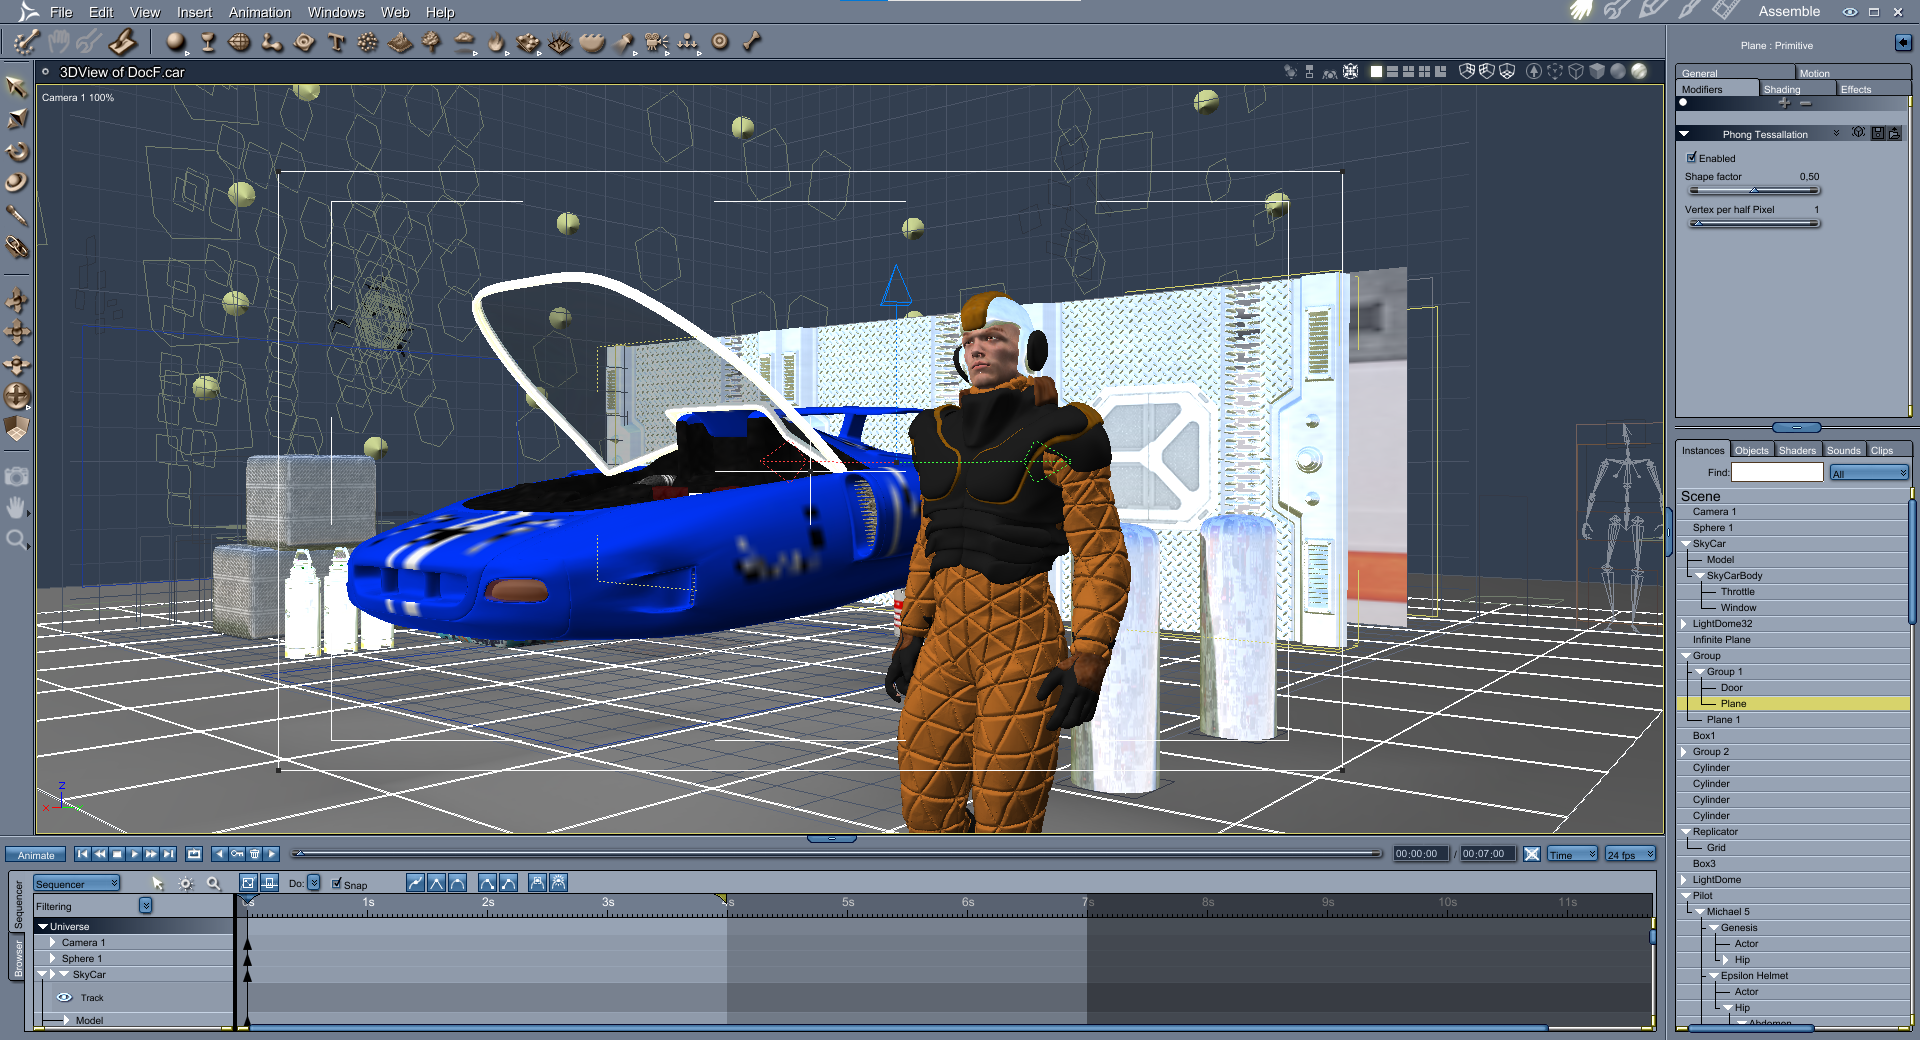Expand the LightDome32 tree item

click(1684, 624)
